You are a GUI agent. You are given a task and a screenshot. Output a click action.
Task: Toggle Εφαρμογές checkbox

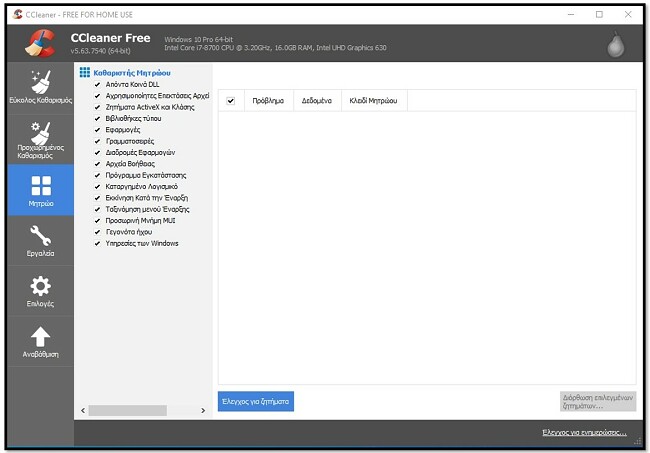click(97, 130)
